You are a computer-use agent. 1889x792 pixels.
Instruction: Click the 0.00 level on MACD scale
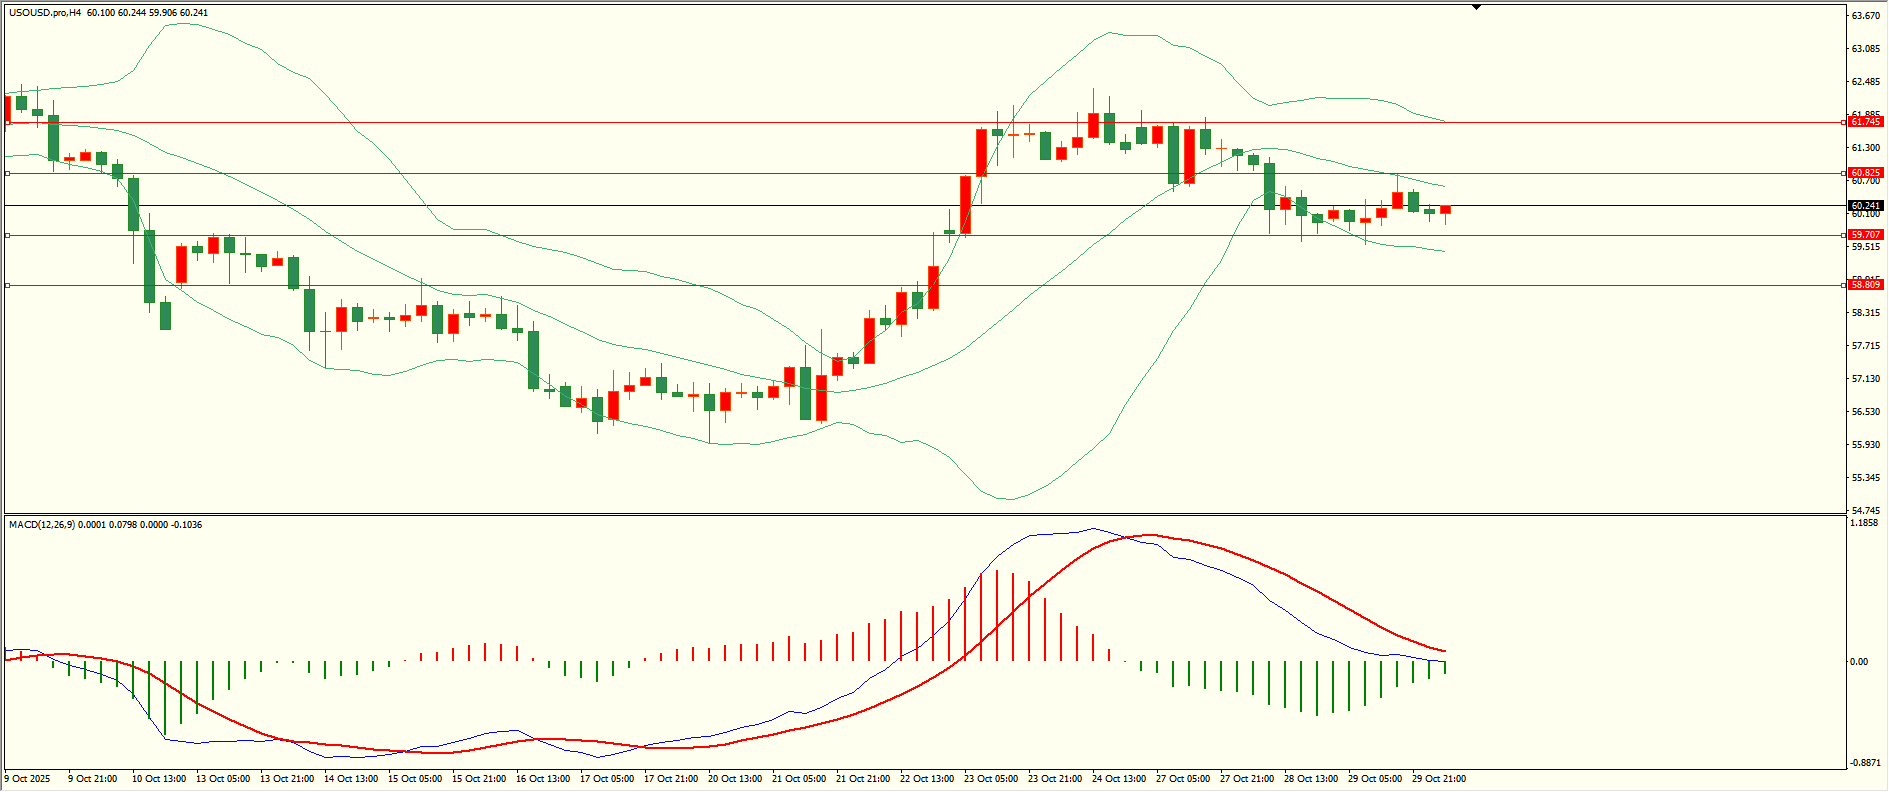tap(1858, 662)
